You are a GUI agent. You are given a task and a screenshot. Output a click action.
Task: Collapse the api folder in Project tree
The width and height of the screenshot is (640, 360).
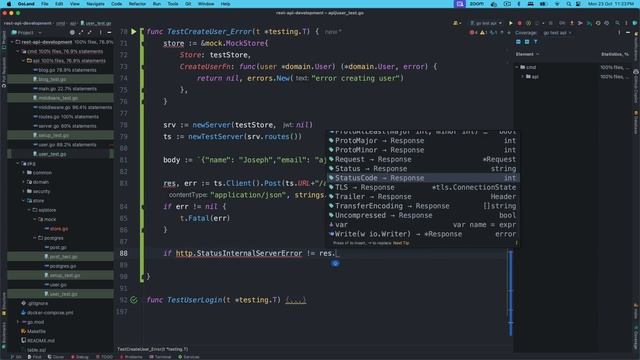click(x=24, y=61)
